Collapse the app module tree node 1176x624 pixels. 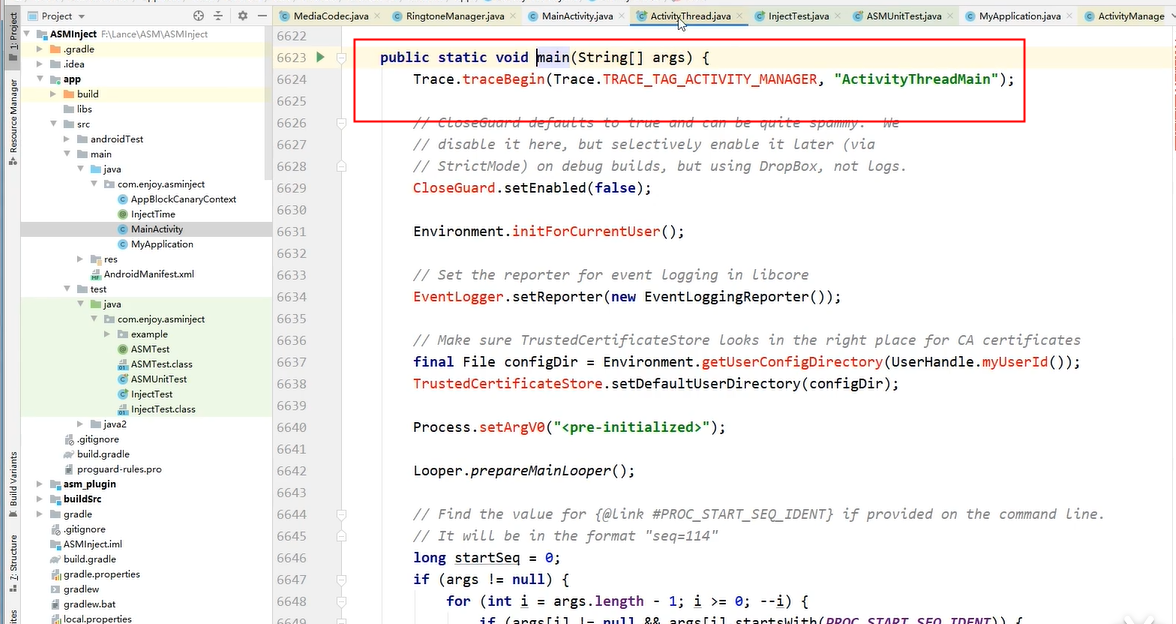(x=40, y=79)
